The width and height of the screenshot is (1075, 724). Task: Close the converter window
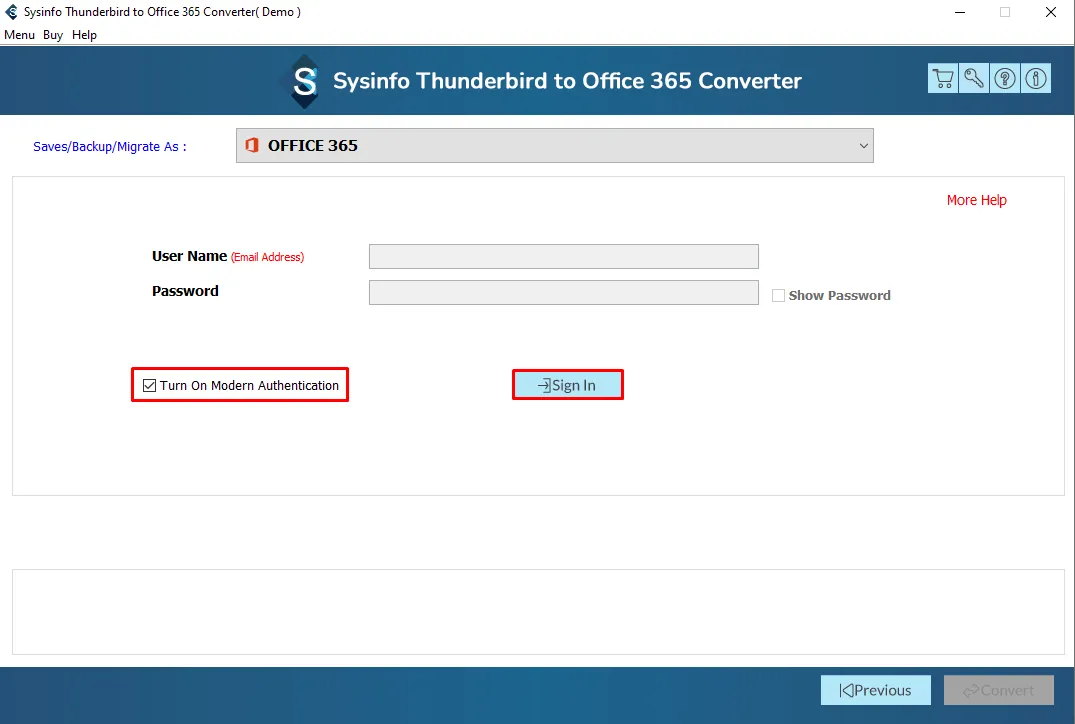[1050, 12]
